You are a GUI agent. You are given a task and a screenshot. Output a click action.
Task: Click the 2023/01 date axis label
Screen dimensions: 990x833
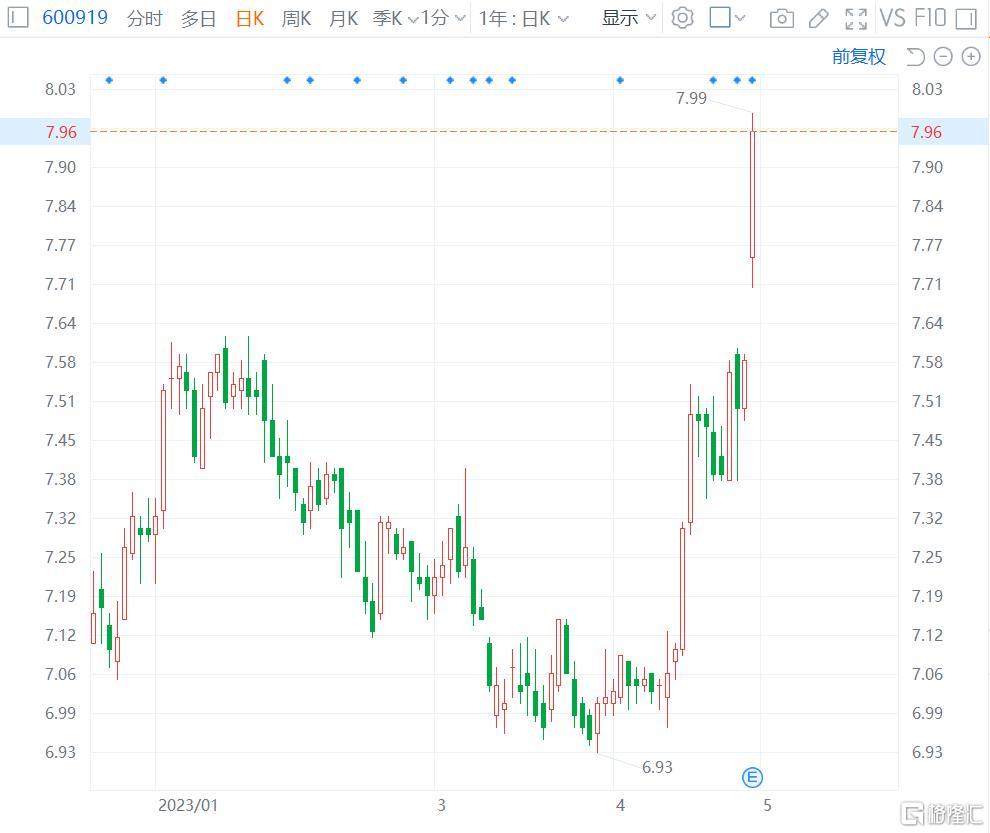pyautogui.click(x=188, y=805)
